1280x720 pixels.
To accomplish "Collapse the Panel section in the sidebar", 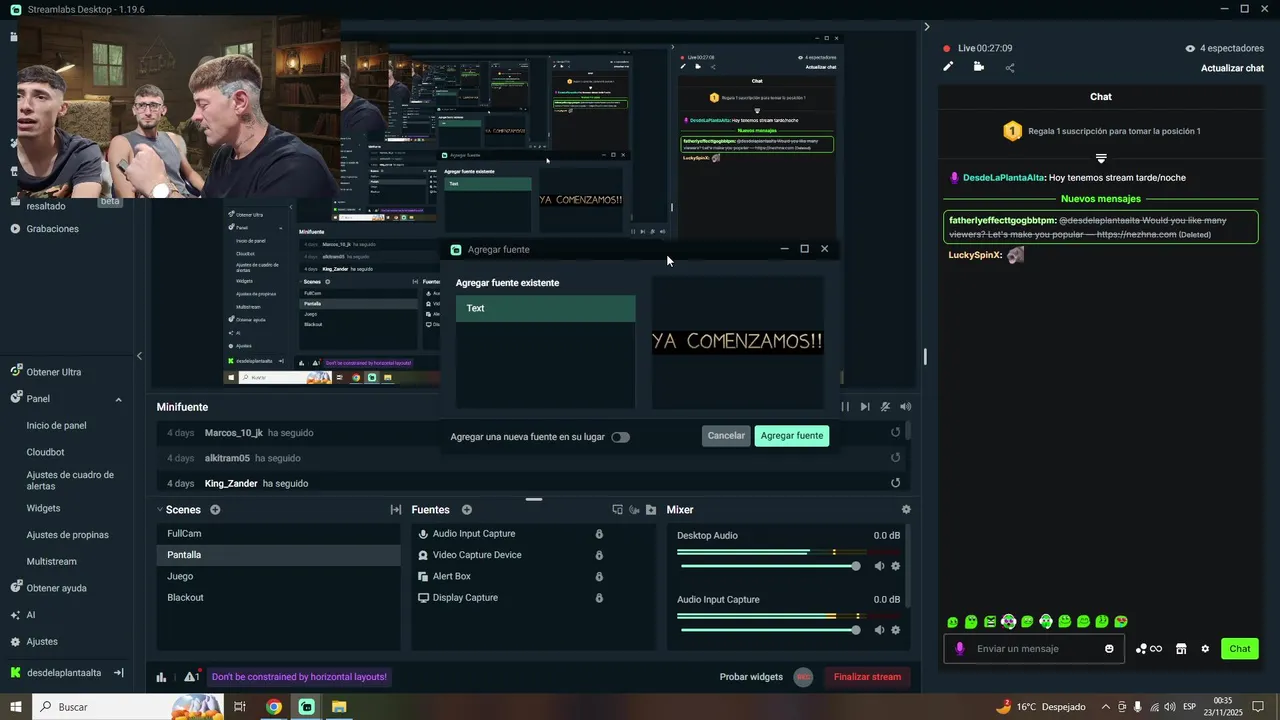I will (118, 399).
